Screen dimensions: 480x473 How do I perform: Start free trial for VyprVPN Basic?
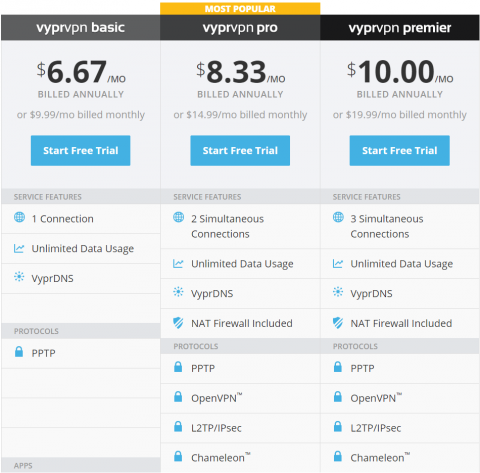(81, 150)
